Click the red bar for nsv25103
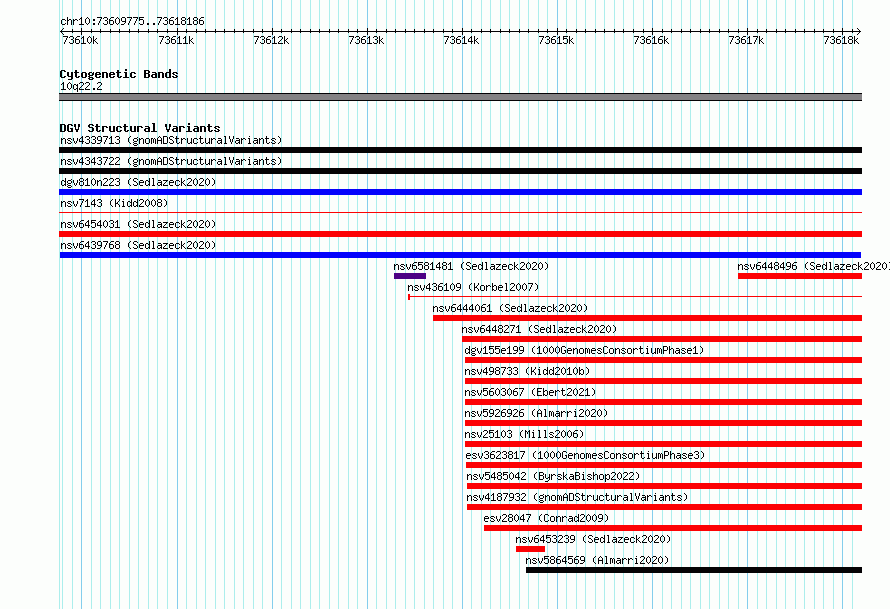This screenshot has height=609, width=890. coord(664,444)
